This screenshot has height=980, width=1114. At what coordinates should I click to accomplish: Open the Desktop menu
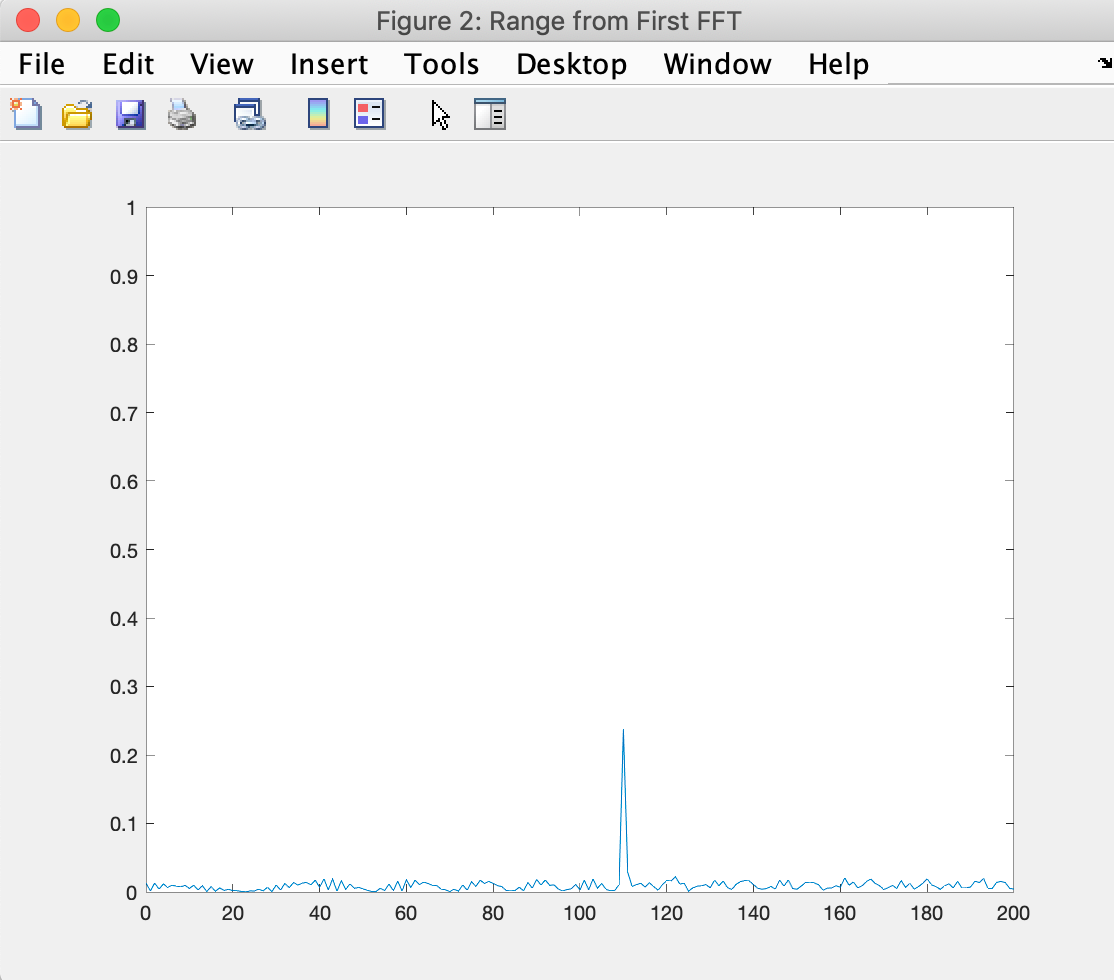571,64
